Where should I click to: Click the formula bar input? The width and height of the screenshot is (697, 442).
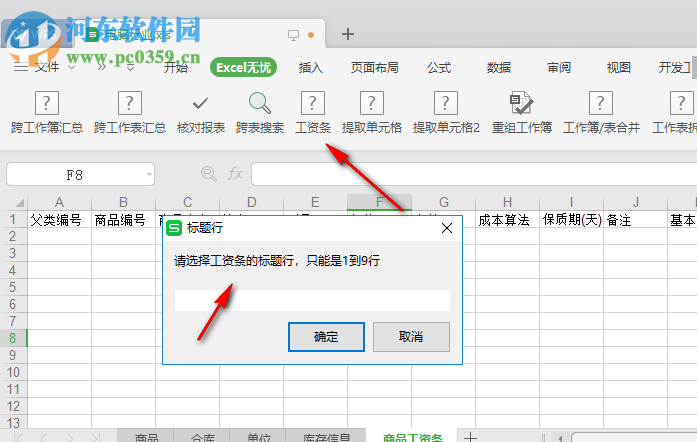pyautogui.click(x=474, y=173)
